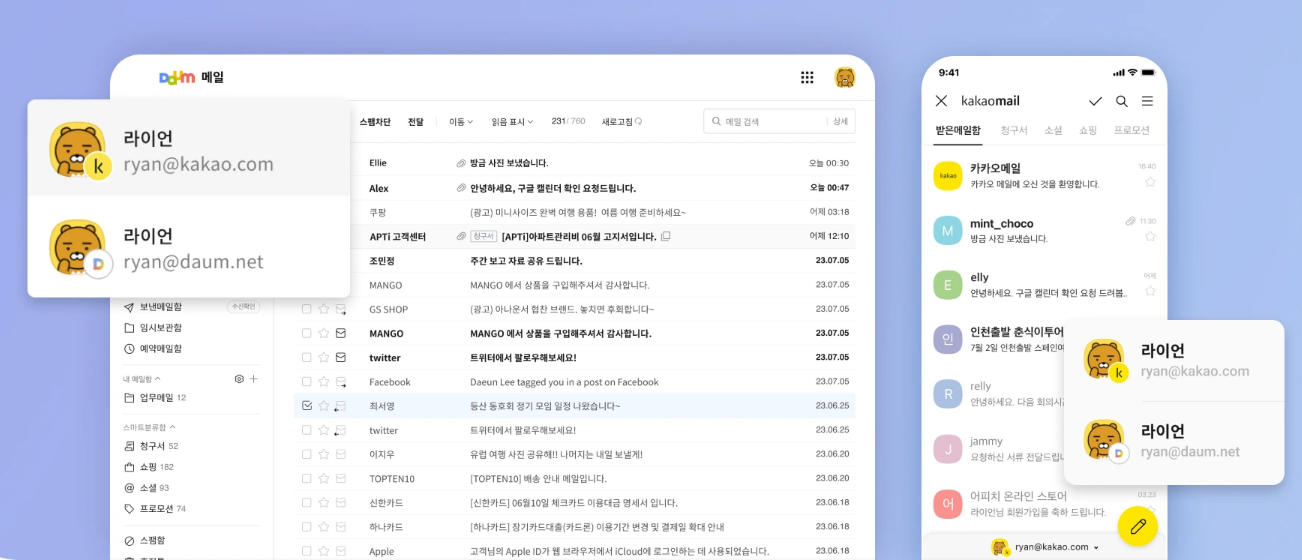
Task: Open the mobile kakaomail hamburger menu
Action: coord(1148,101)
